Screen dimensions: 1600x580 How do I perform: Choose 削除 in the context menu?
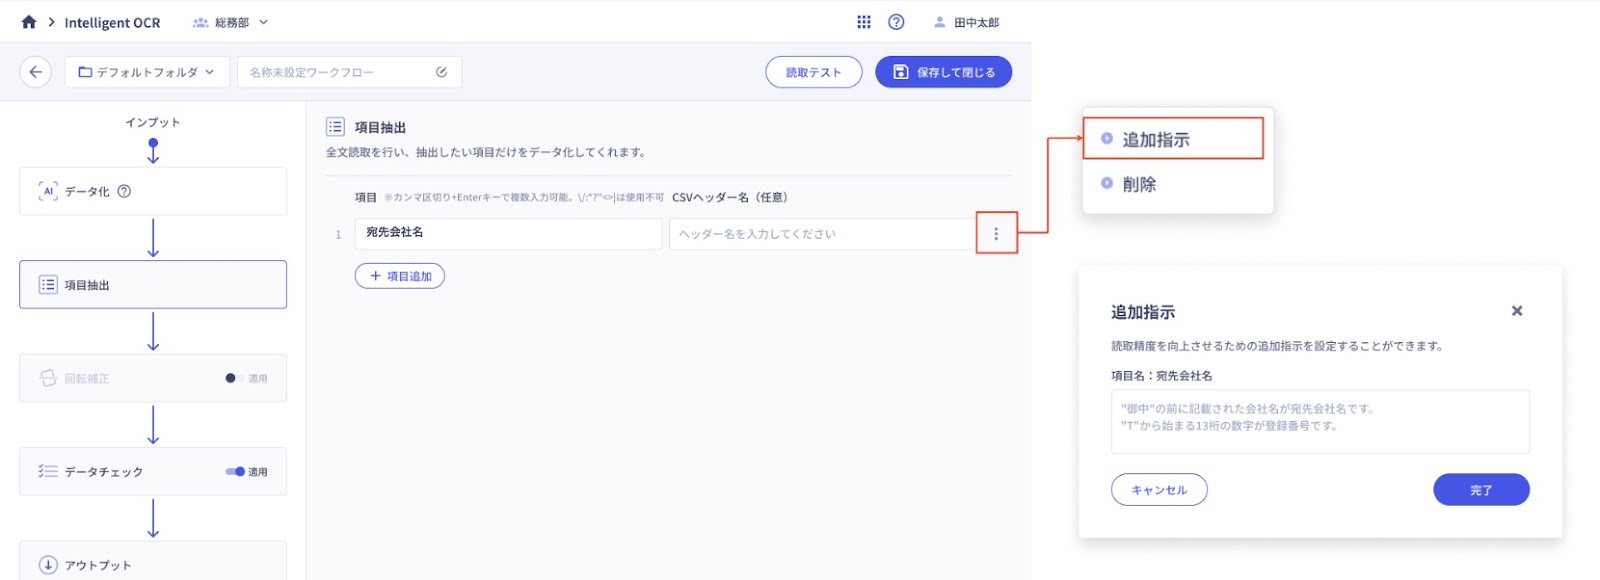tap(1139, 184)
